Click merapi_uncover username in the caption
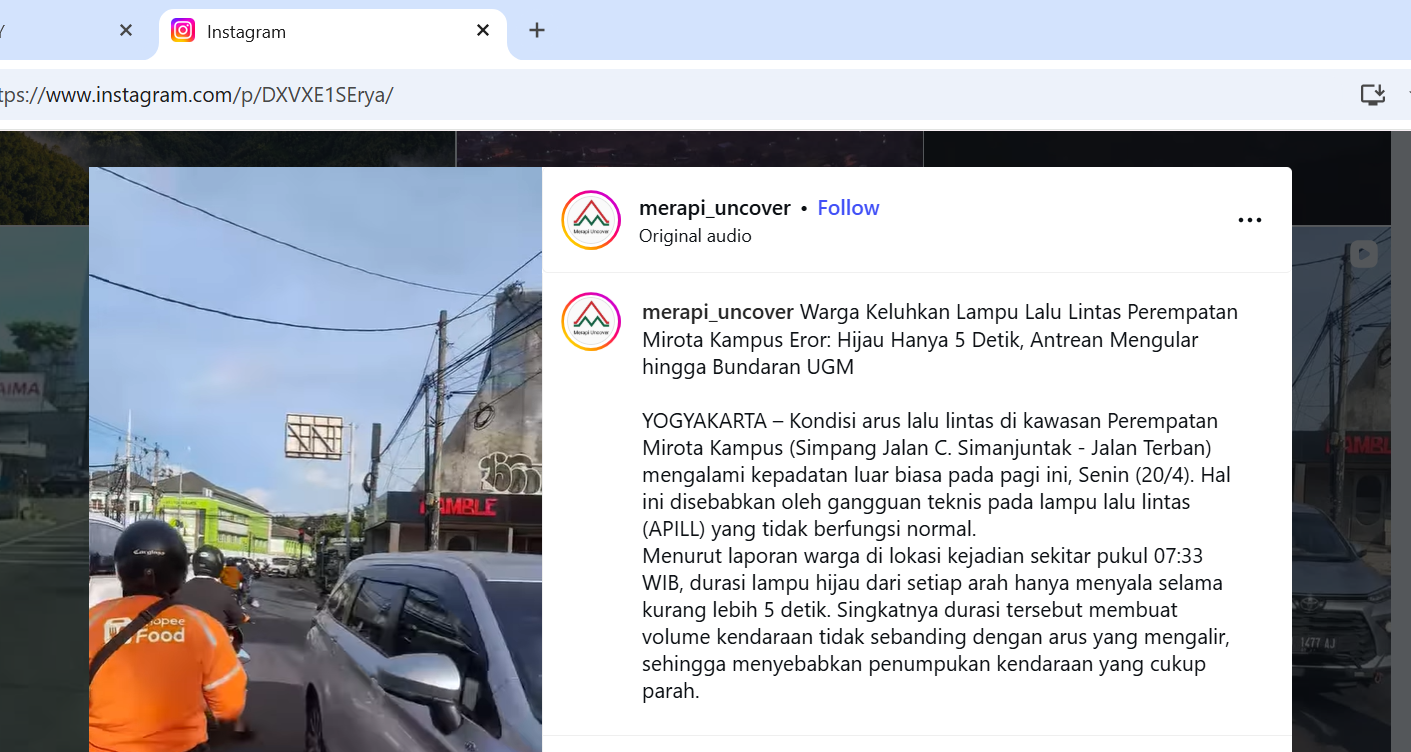Viewport: 1411px width, 752px height. coord(717,312)
